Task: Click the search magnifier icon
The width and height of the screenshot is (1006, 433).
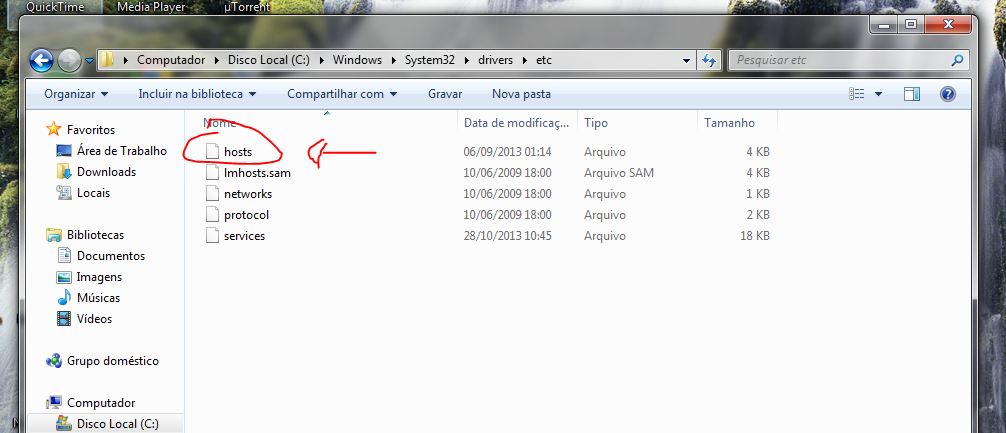Action: [957, 60]
